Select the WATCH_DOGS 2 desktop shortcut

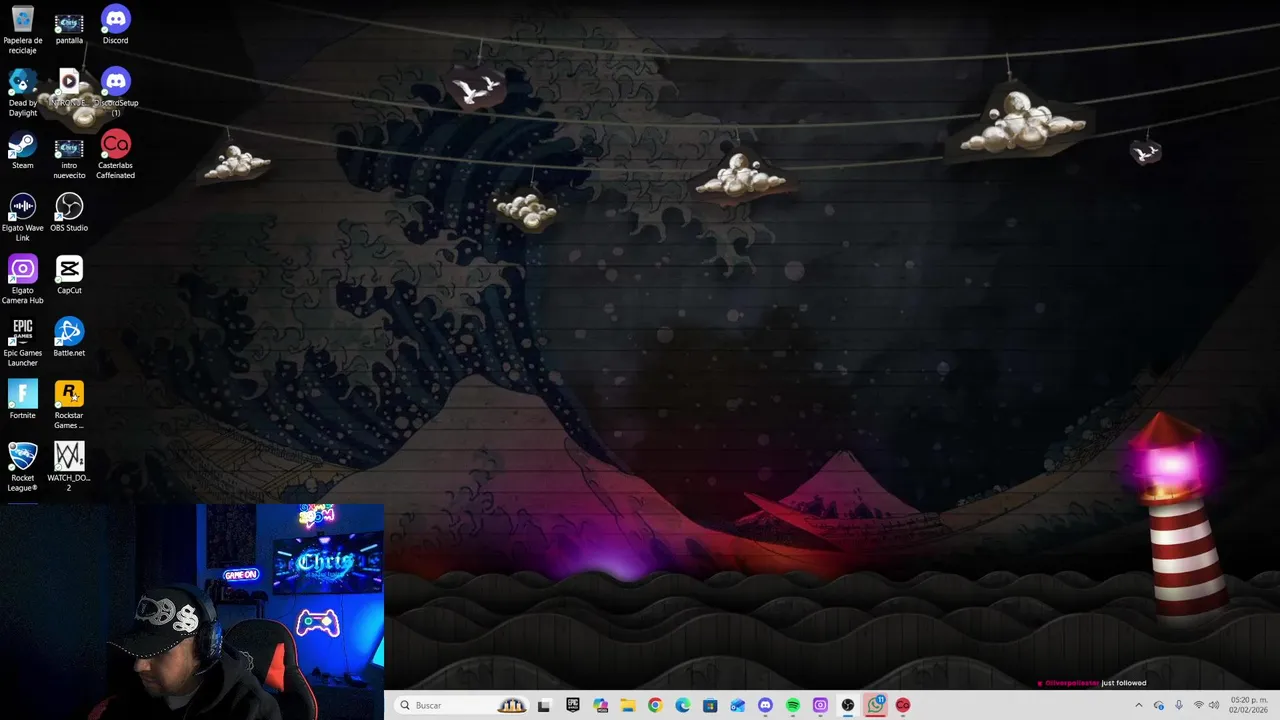69,468
